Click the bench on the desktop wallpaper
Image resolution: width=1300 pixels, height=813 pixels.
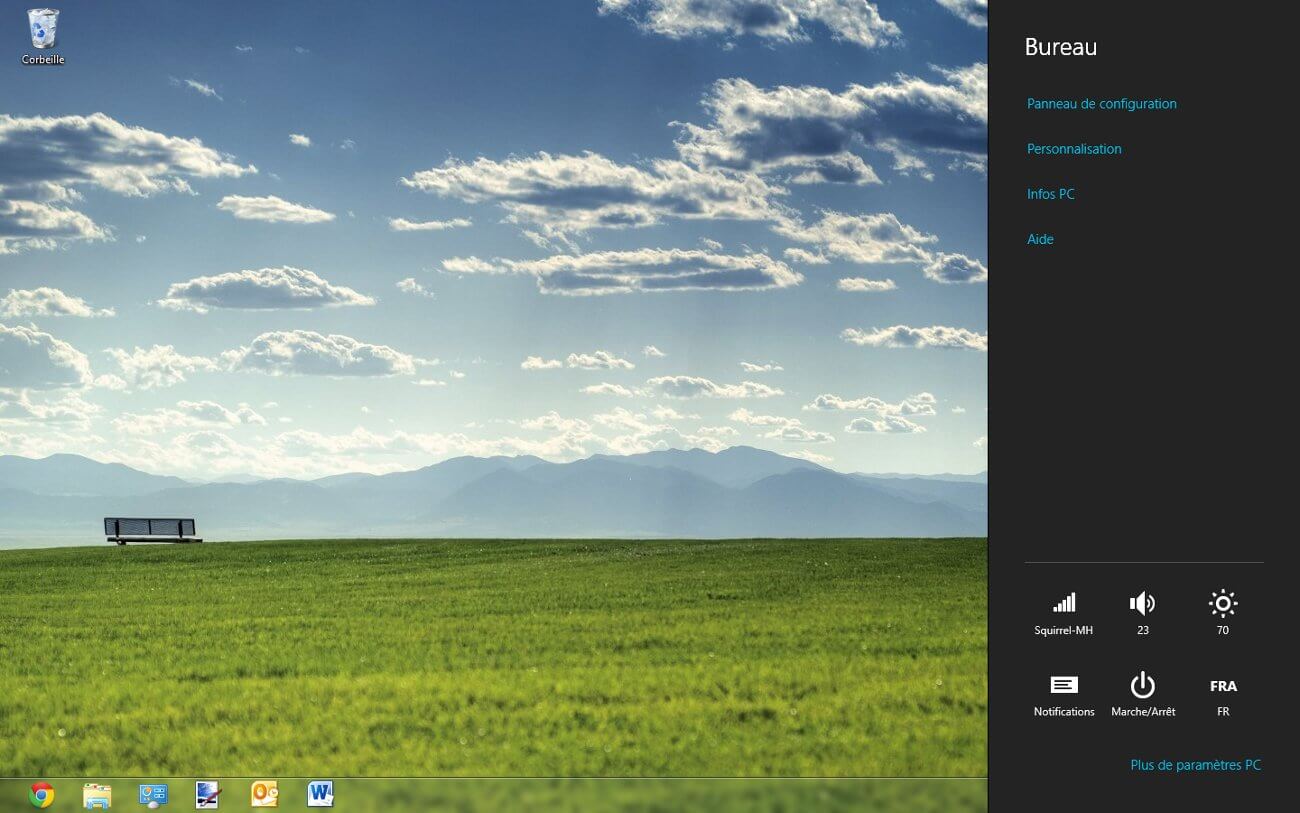(151, 529)
